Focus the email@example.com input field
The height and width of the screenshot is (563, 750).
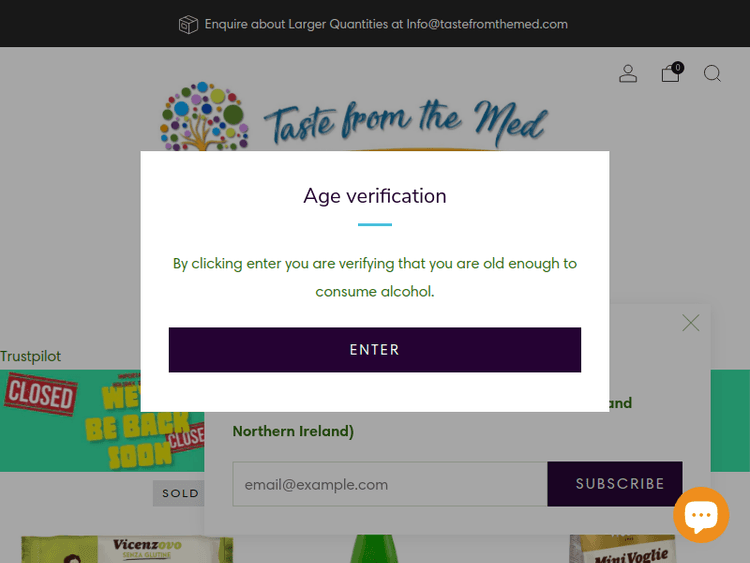pyautogui.click(x=390, y=484)
